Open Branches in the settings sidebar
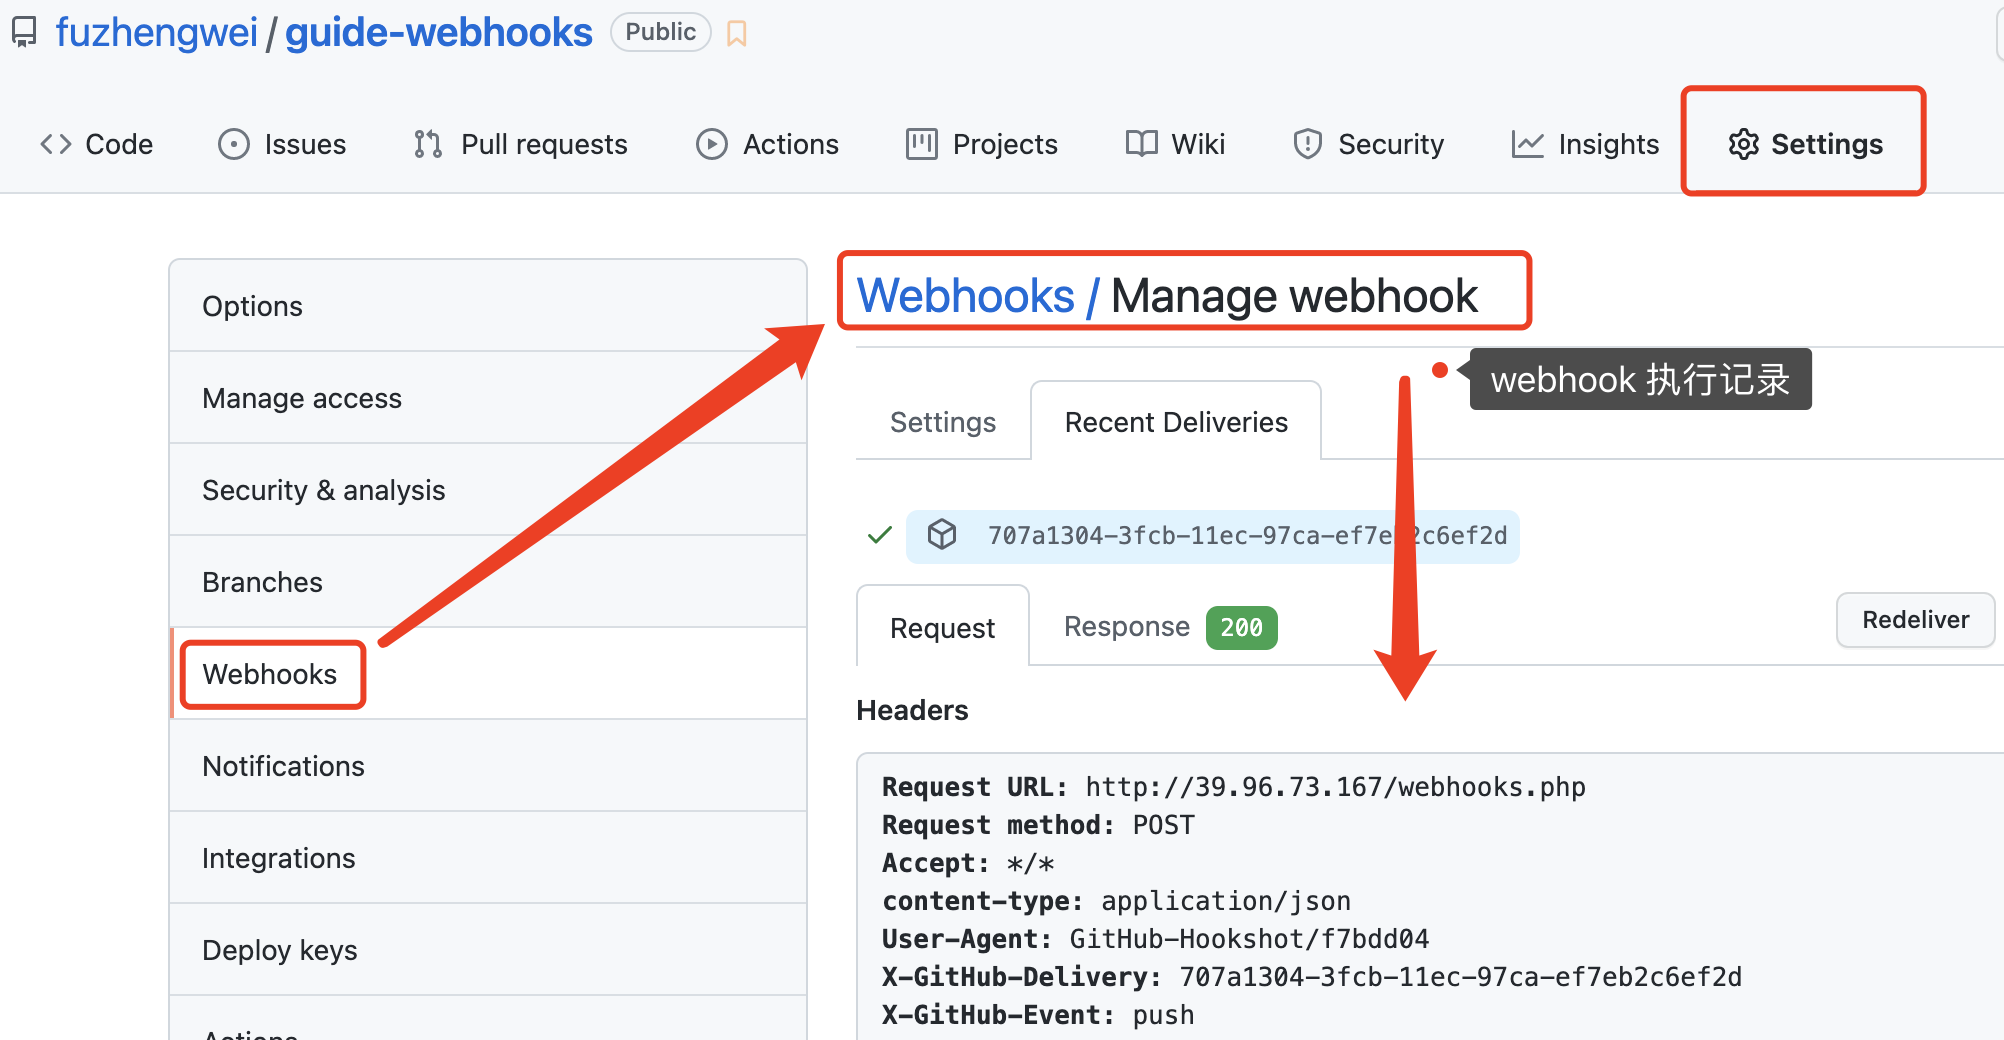2004x1040 pixels. pyautogui.click(x=262, y=582)
